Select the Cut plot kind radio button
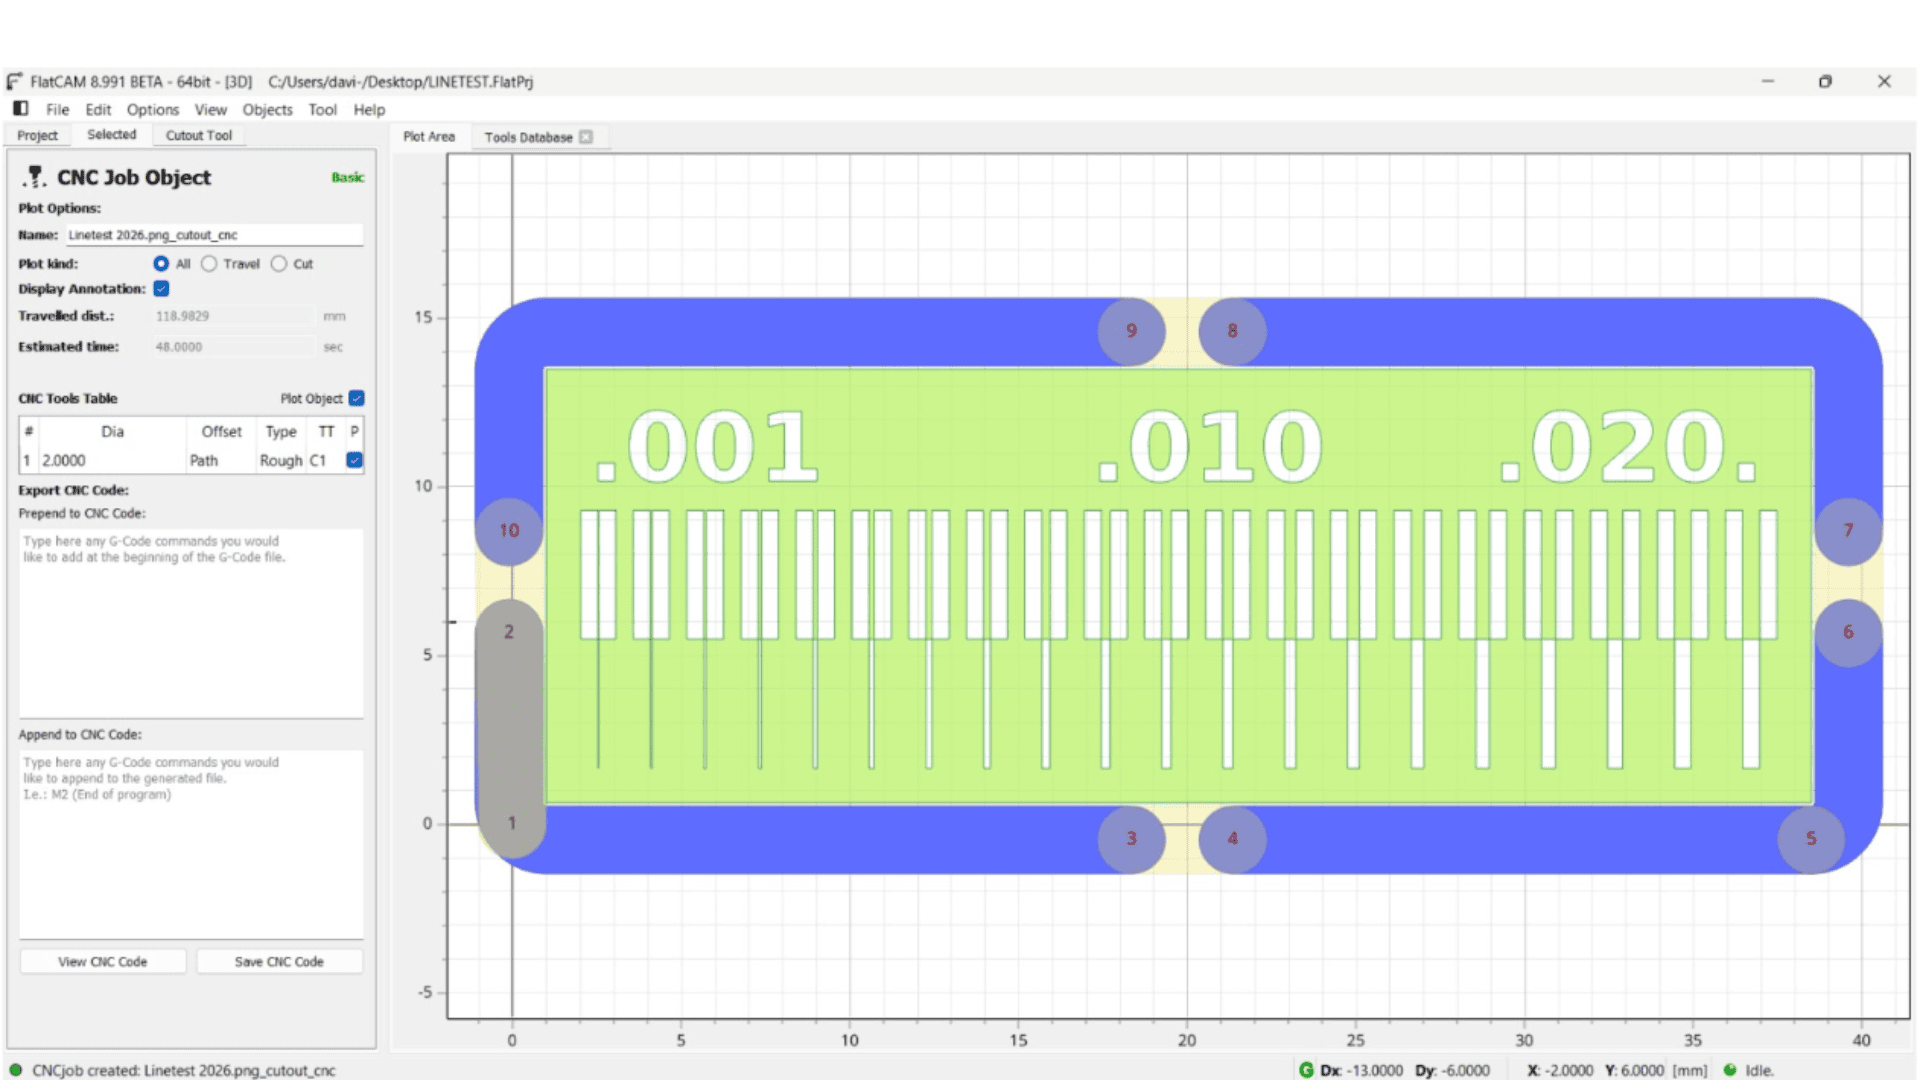Screen dimensions: 1920x1080 (x=279, y=264)
